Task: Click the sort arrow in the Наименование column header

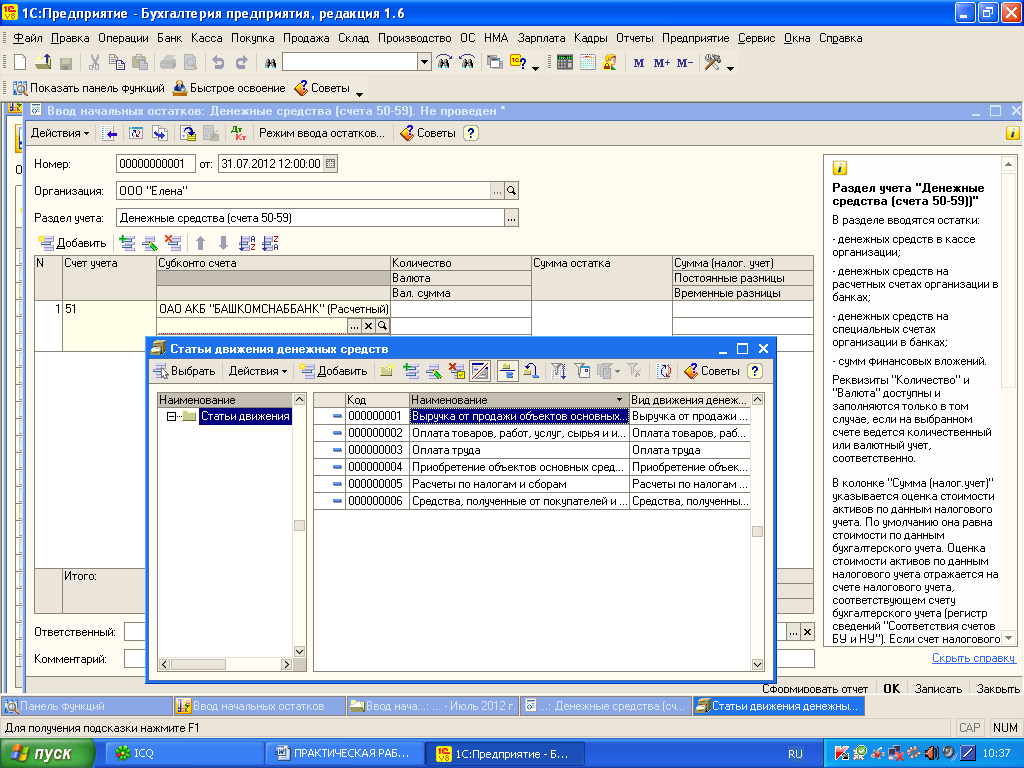Action: 619,400
